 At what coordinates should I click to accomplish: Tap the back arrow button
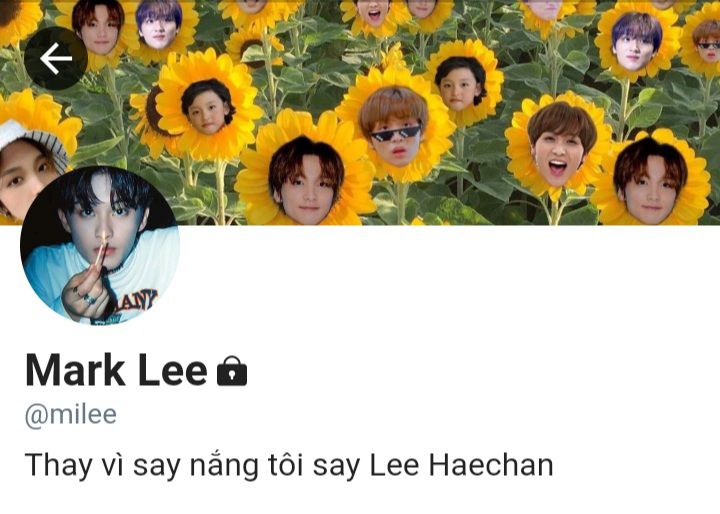coord(56,58)
